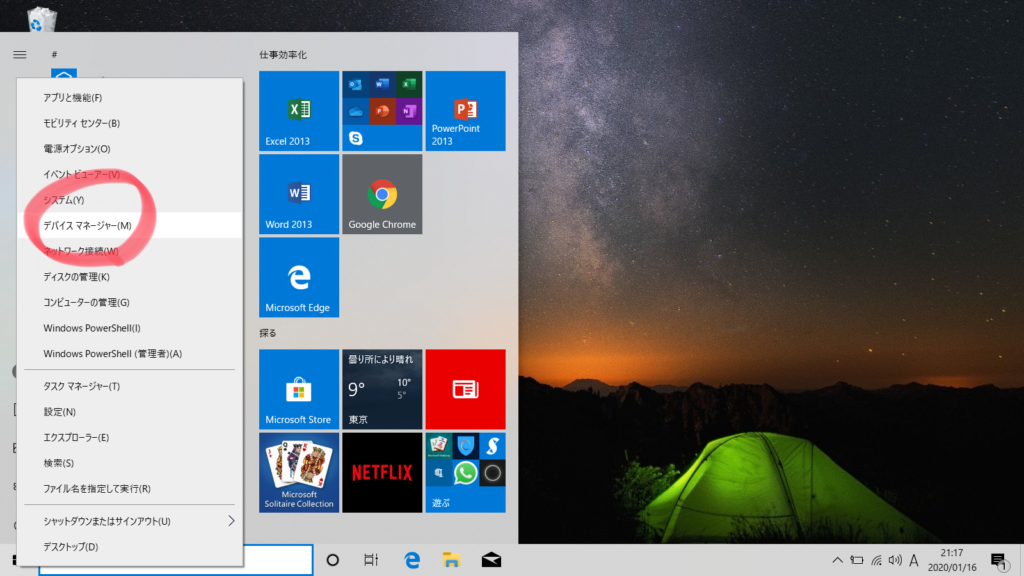The height and width of the screenshot is (576, 1024).
Task: Show hidden tray icons chevron
Action: [837, 560]
